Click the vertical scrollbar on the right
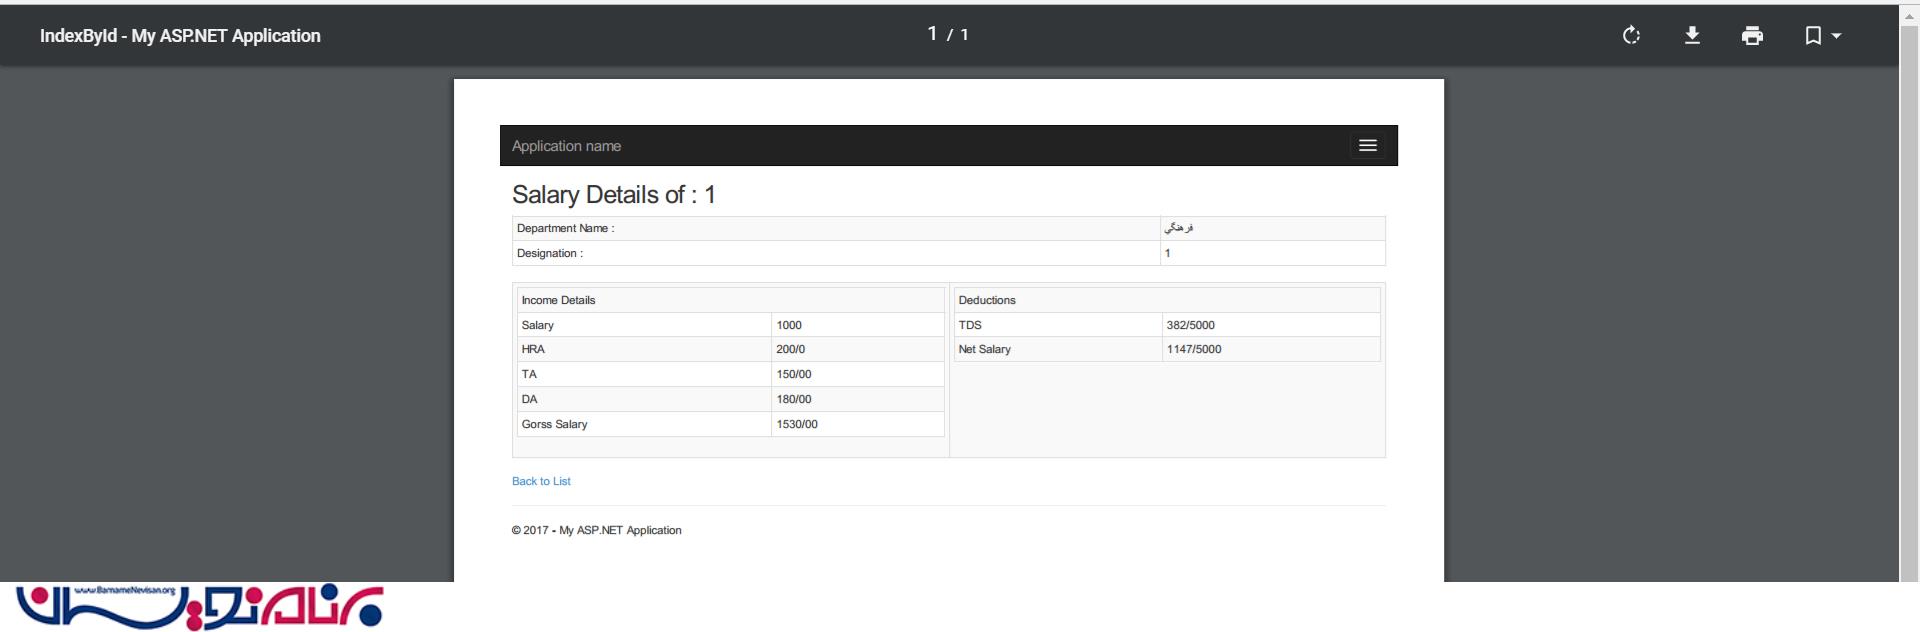1920x632 pixels. click(1909, 300)
